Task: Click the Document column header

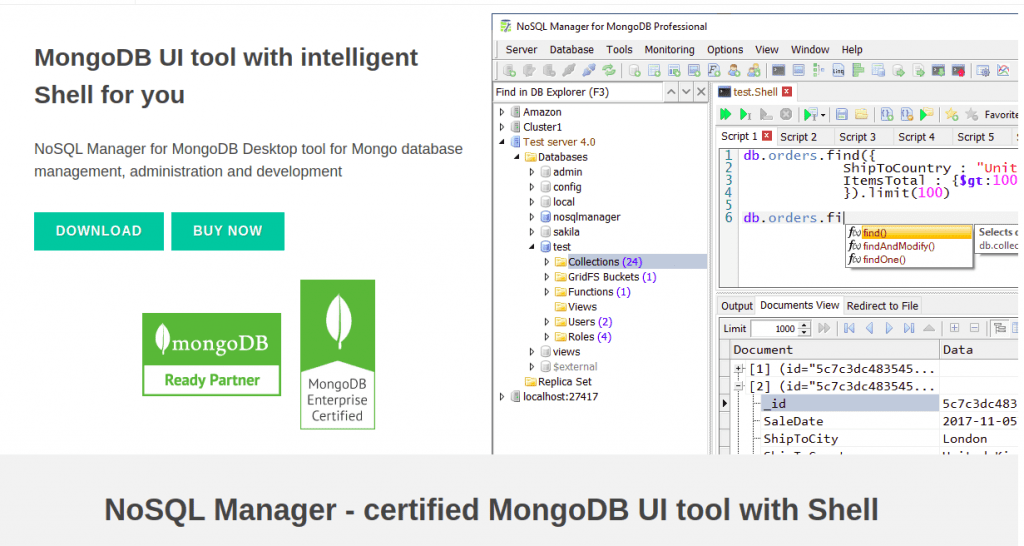Action: [834, 350]
